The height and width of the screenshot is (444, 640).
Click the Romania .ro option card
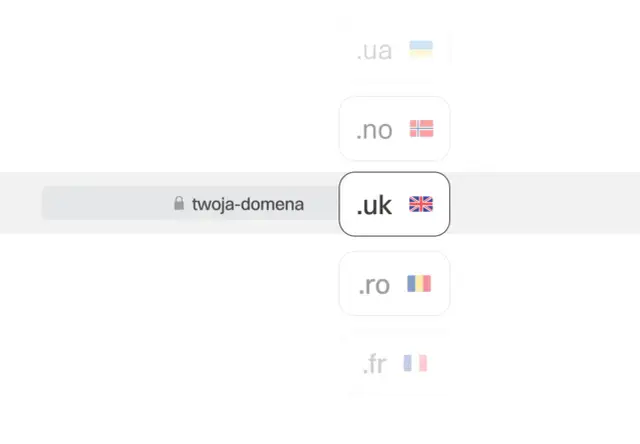pyautogui.click(x=394, y=305)
